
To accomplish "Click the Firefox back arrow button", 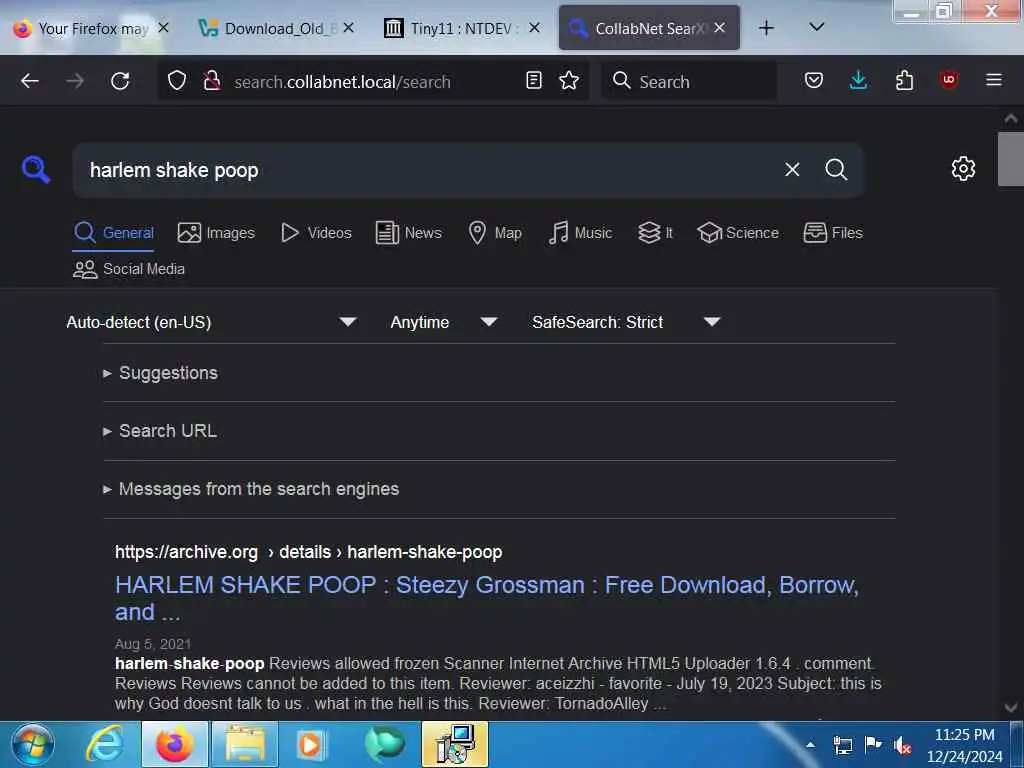I will (30, 81).
